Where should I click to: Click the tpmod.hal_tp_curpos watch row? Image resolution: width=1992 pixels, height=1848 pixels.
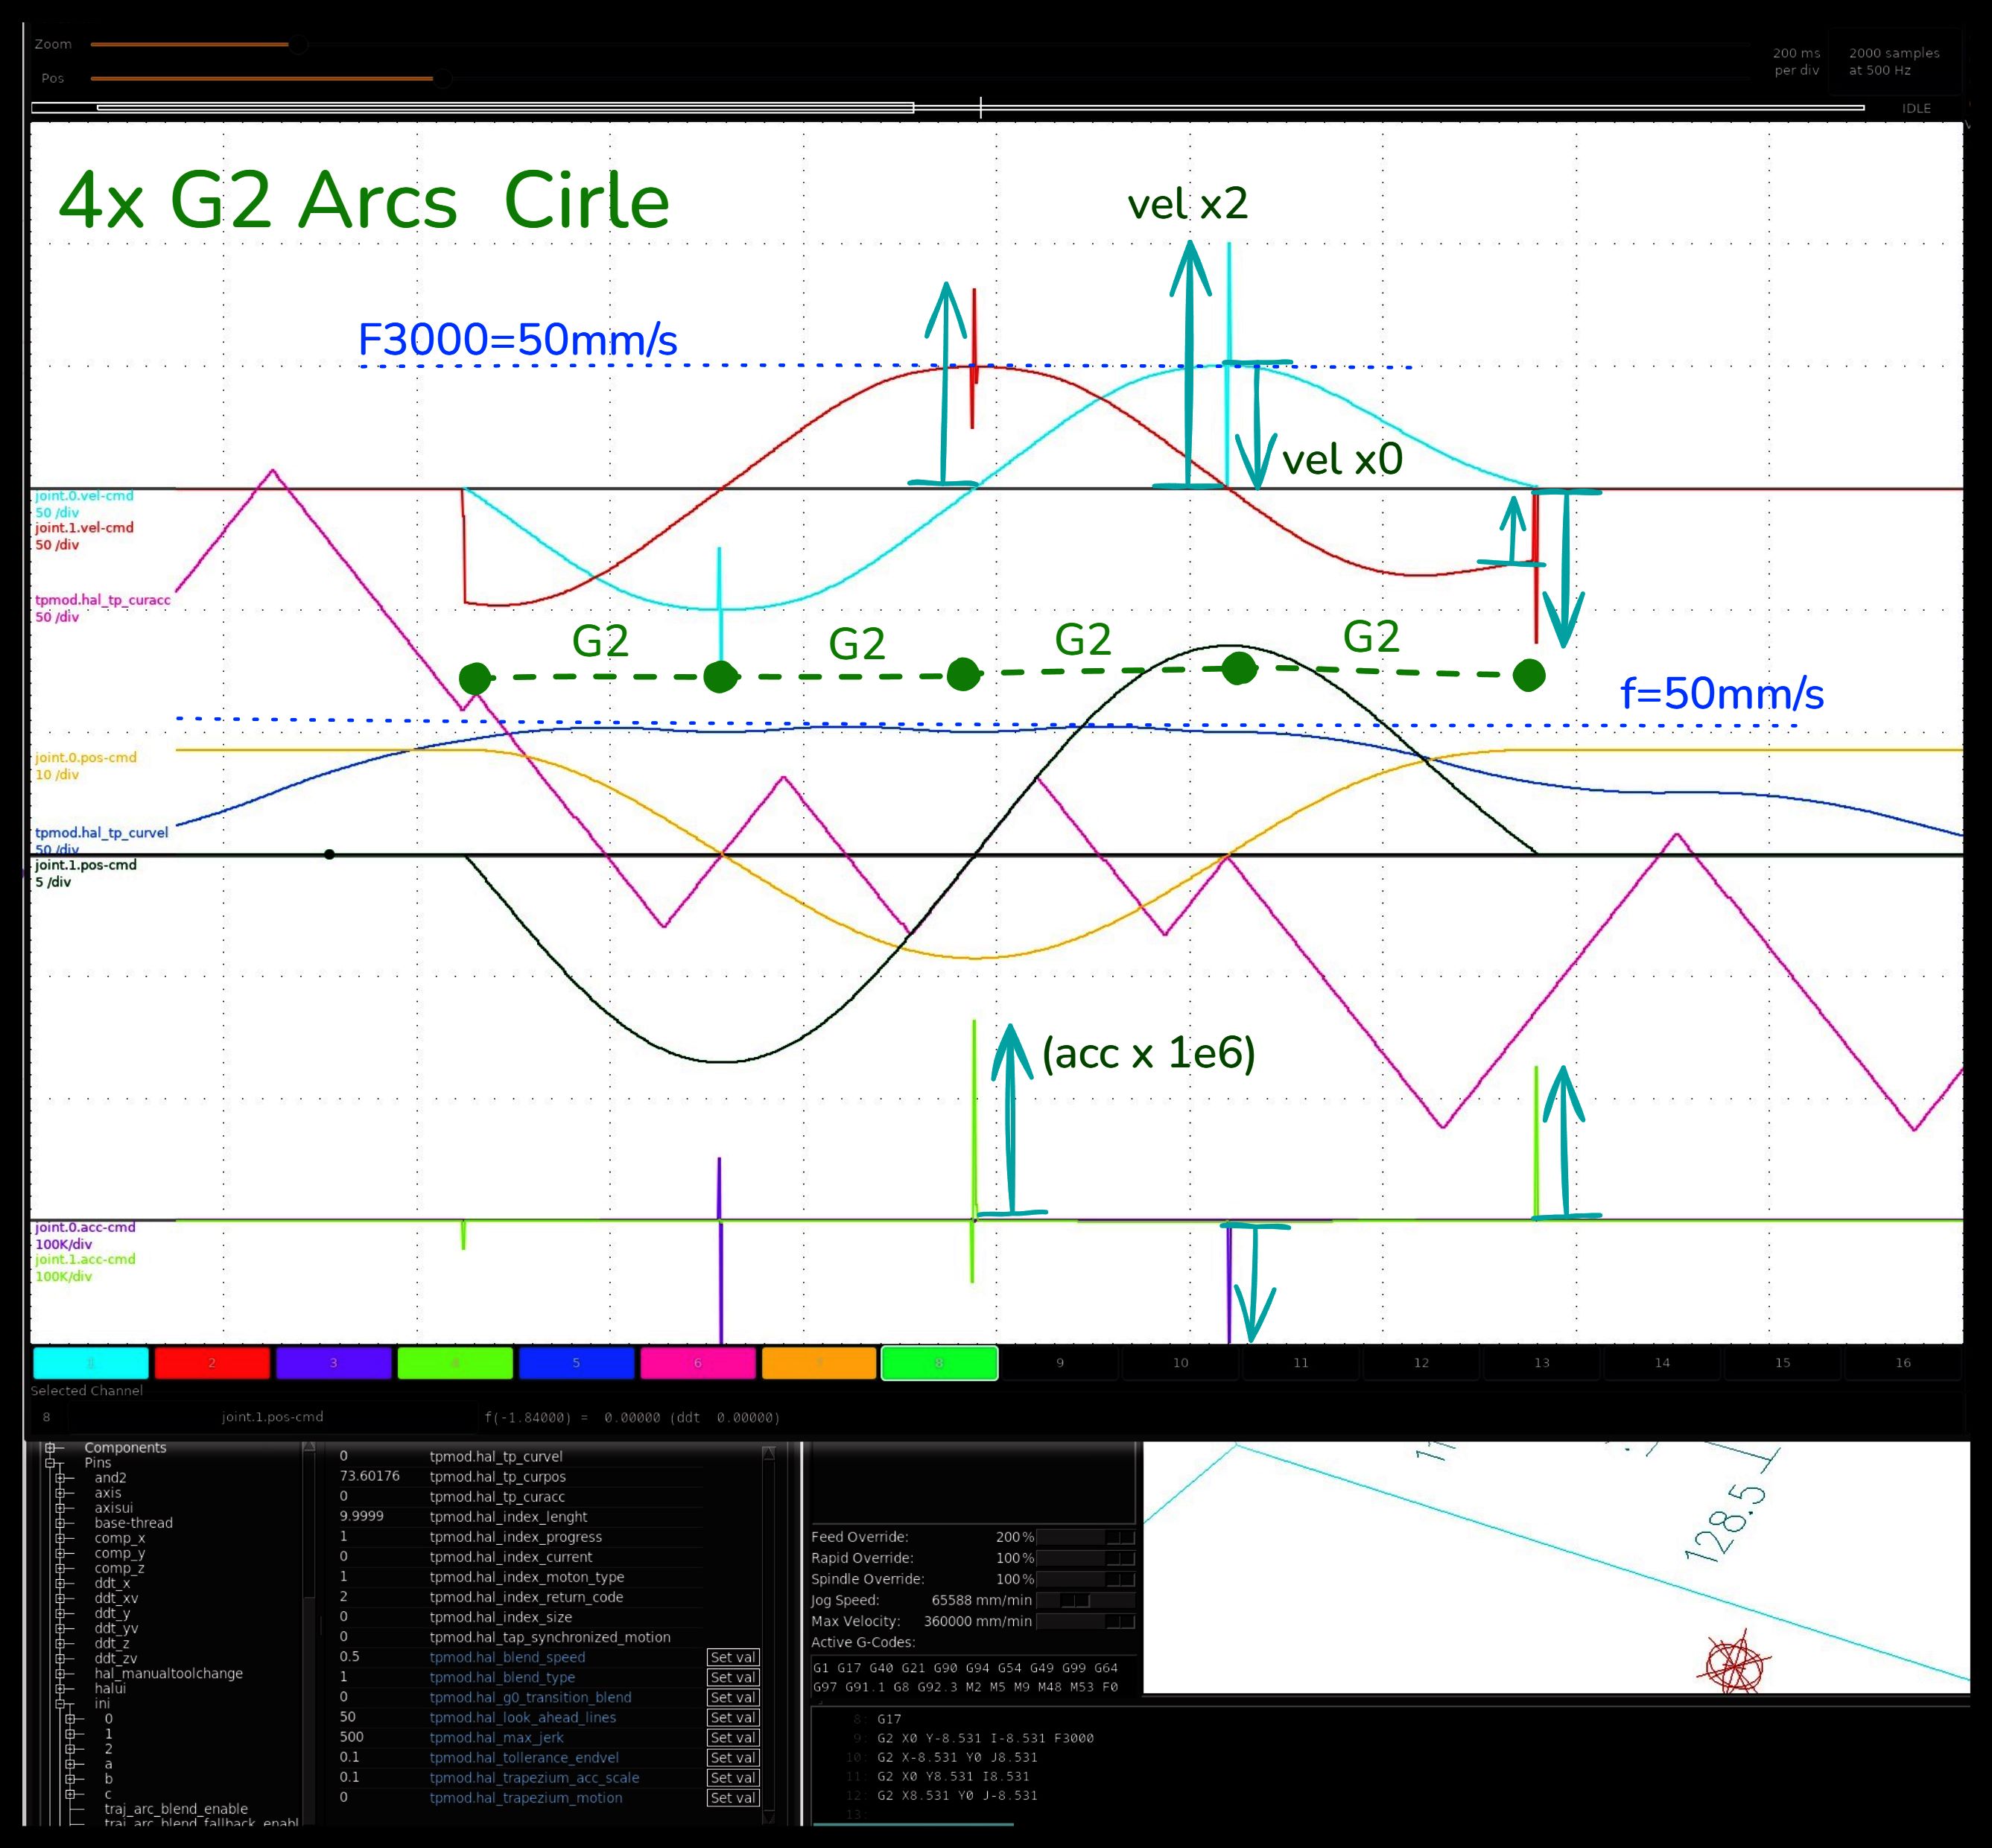click(520, 1476)
